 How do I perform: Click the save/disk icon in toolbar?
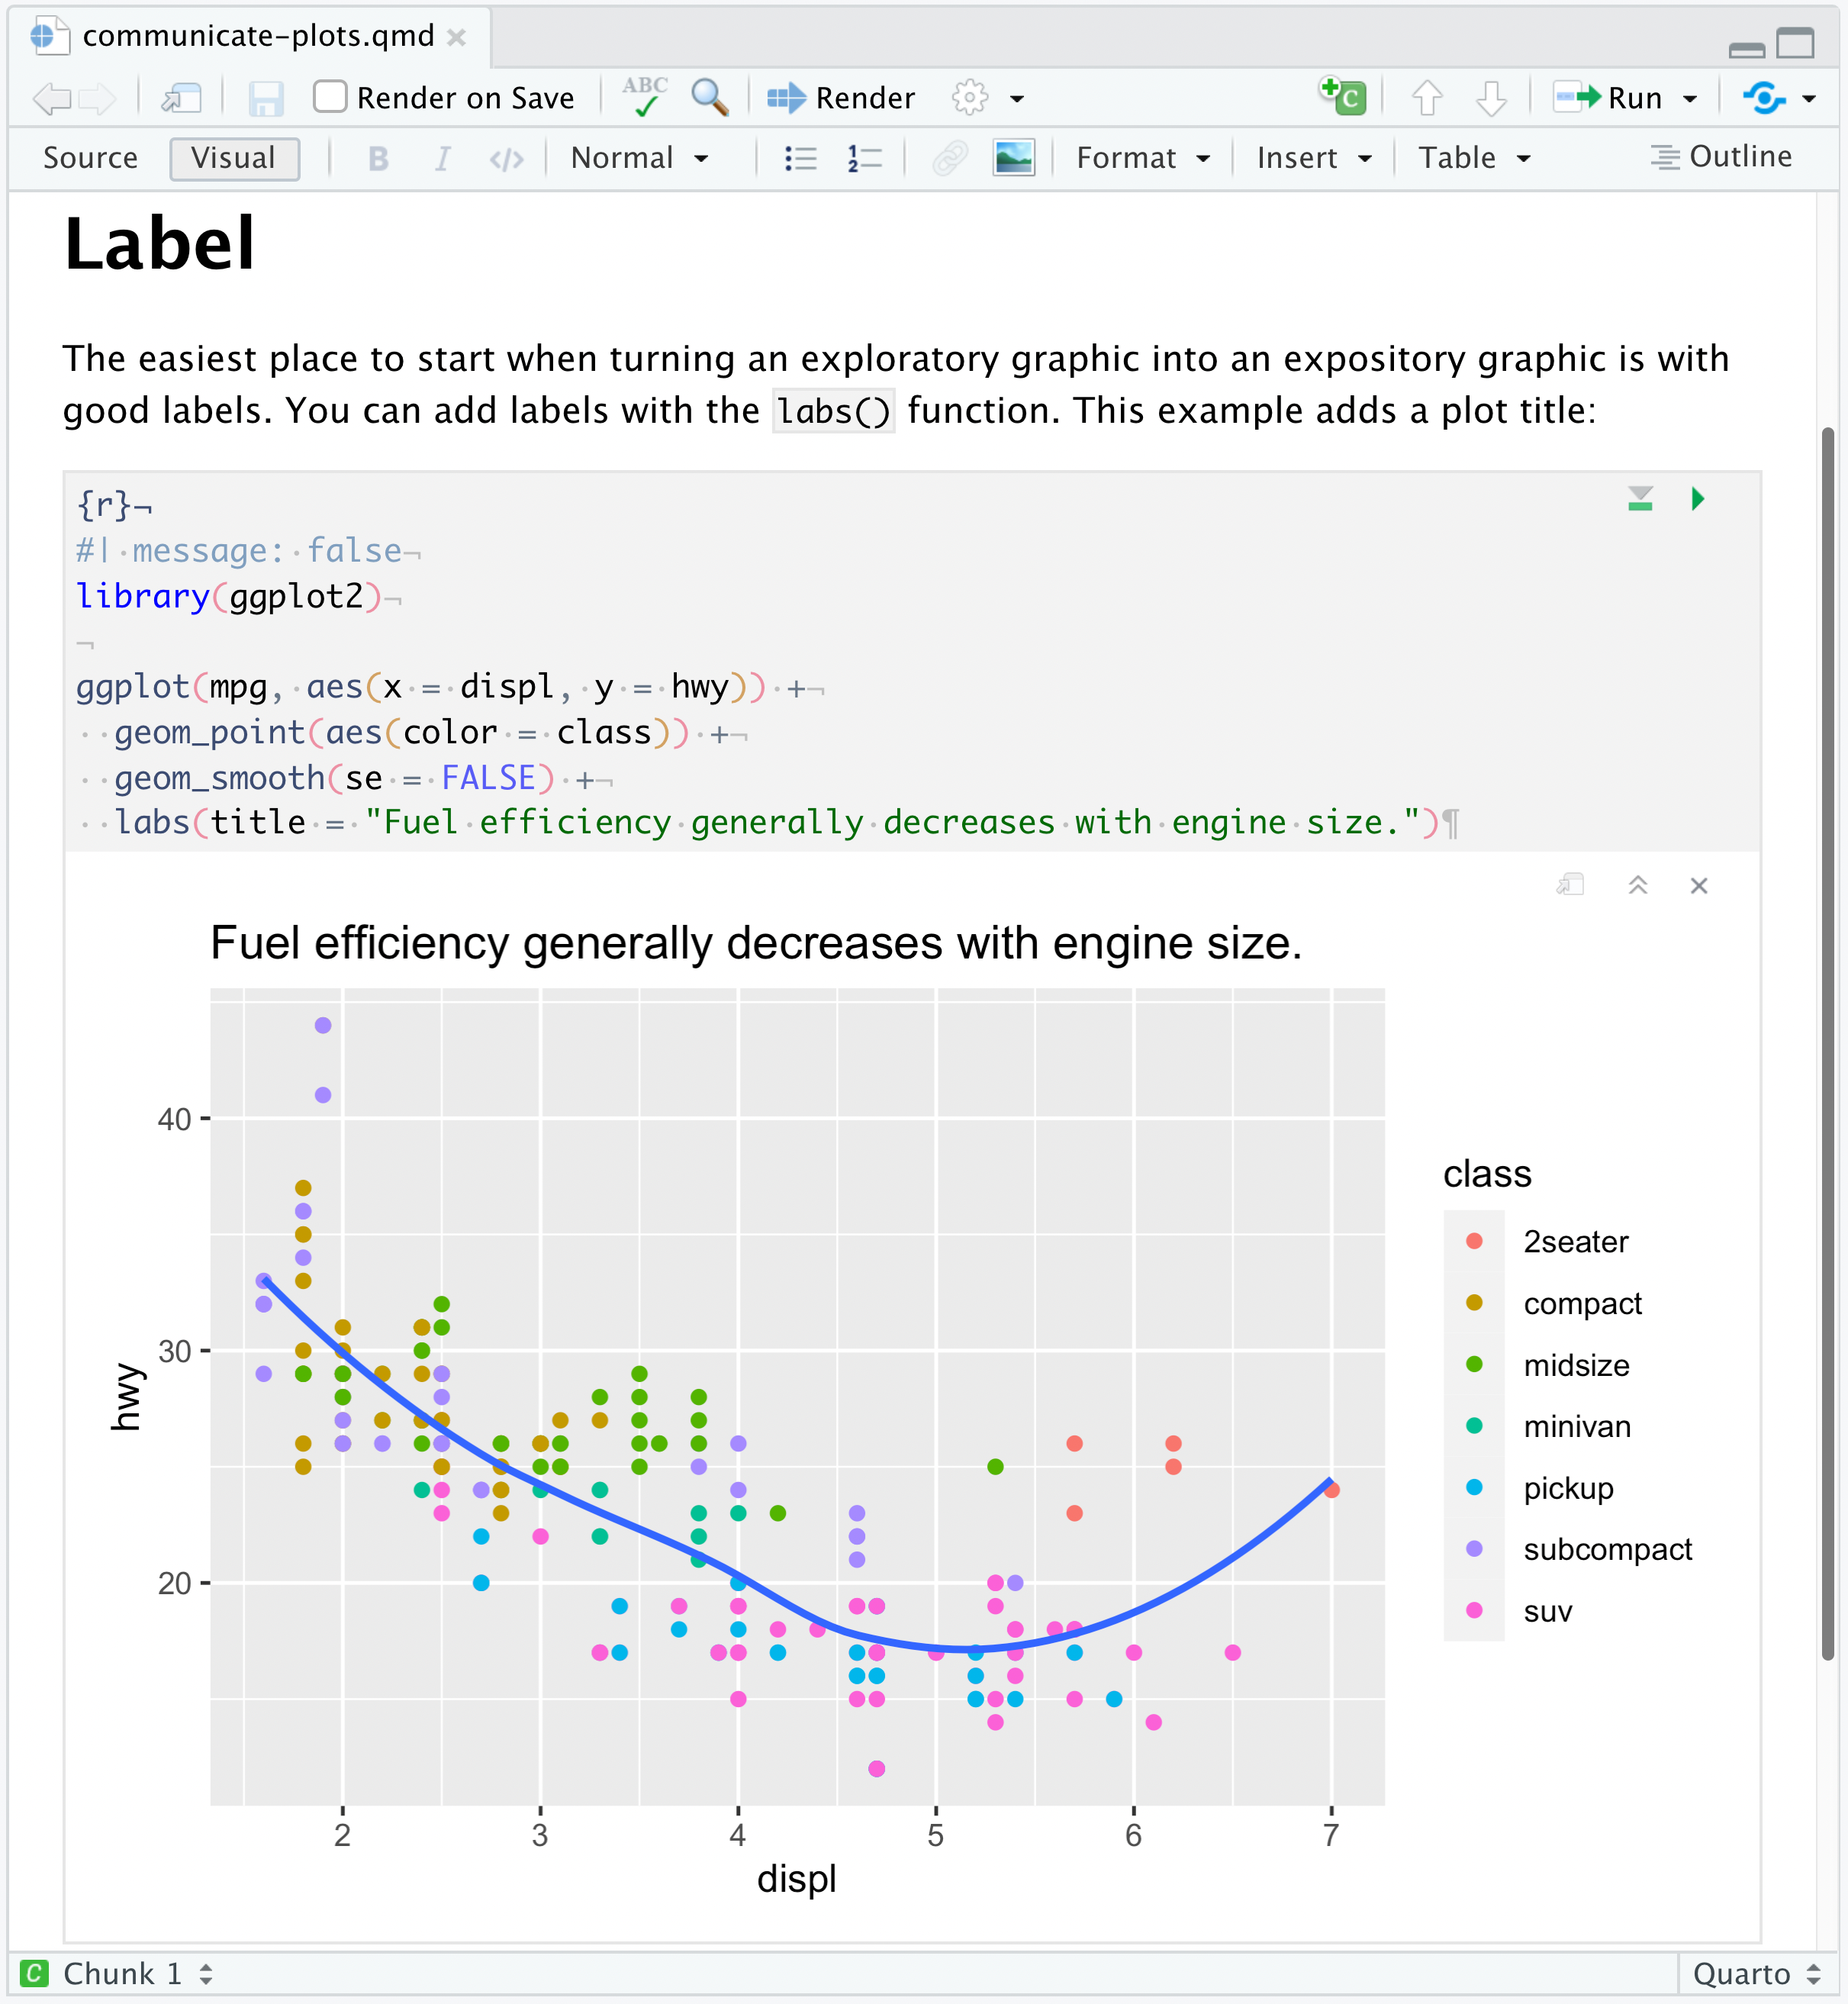pos(266,96)
